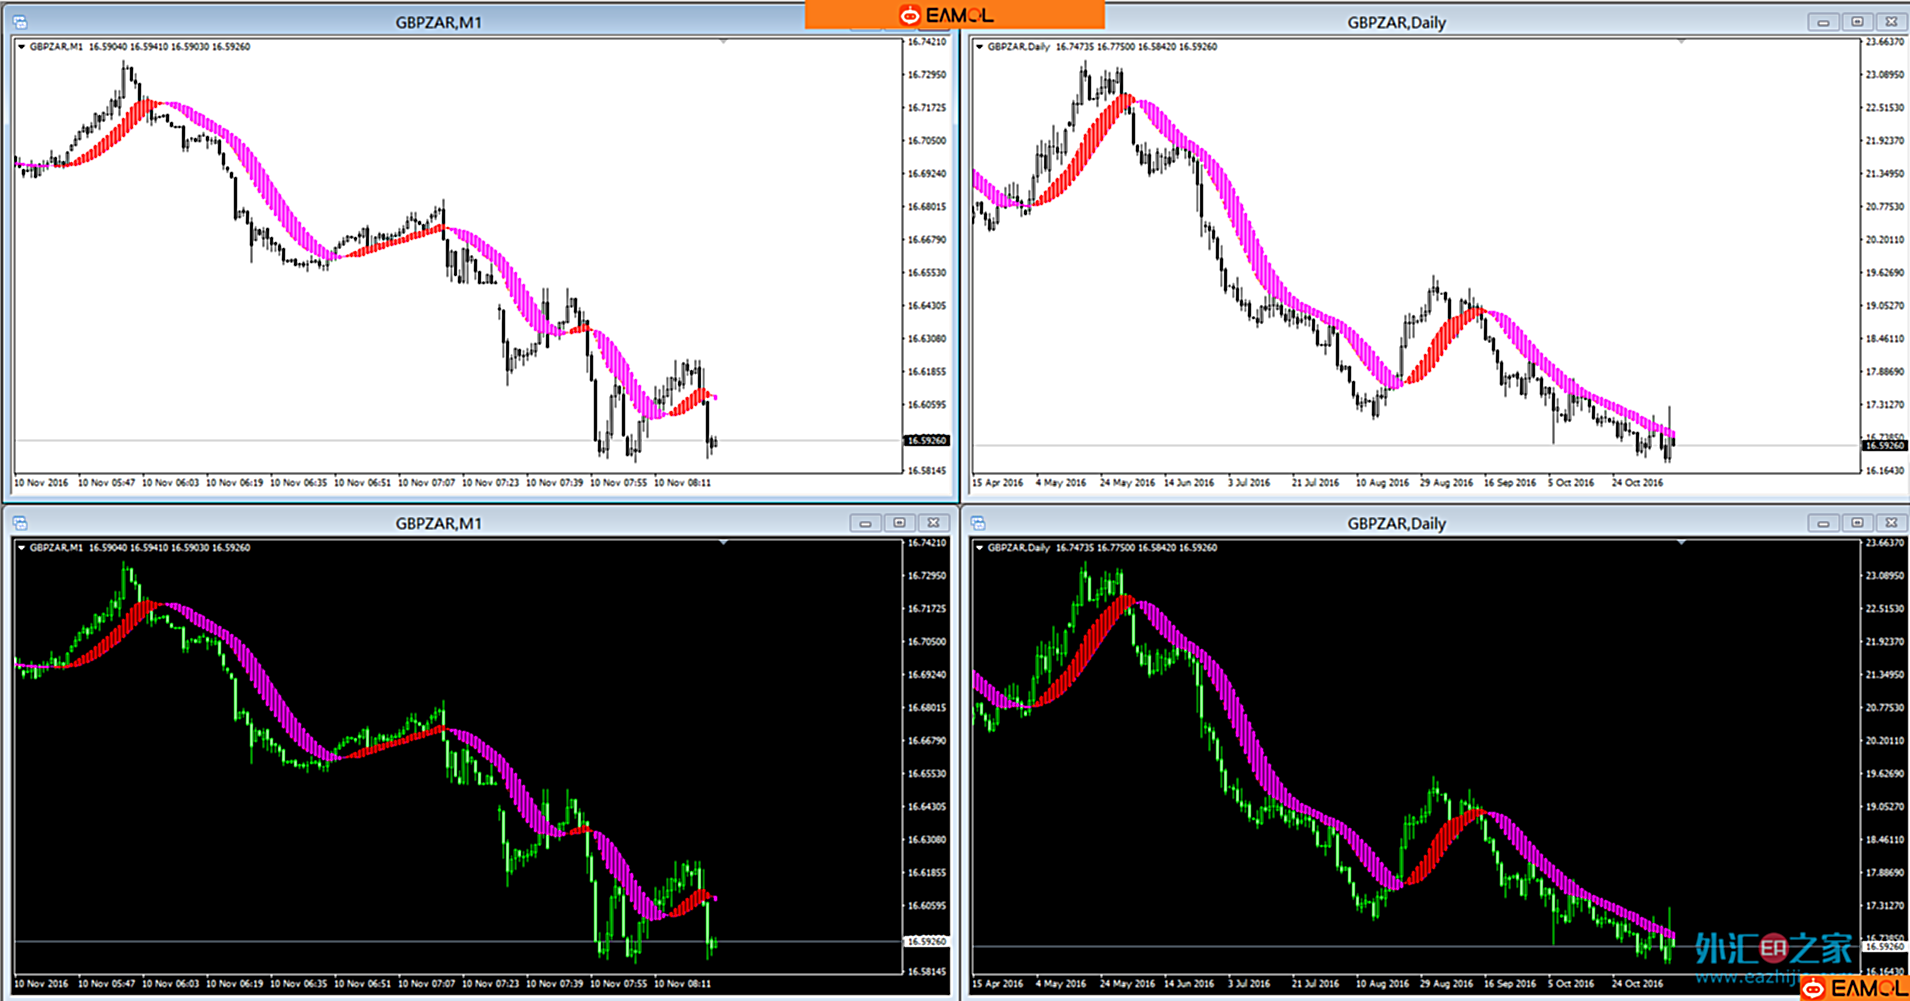Open the symbol dropdown arrow in the white M1 chart
1910x1001 pixels.
pos(22,46)
